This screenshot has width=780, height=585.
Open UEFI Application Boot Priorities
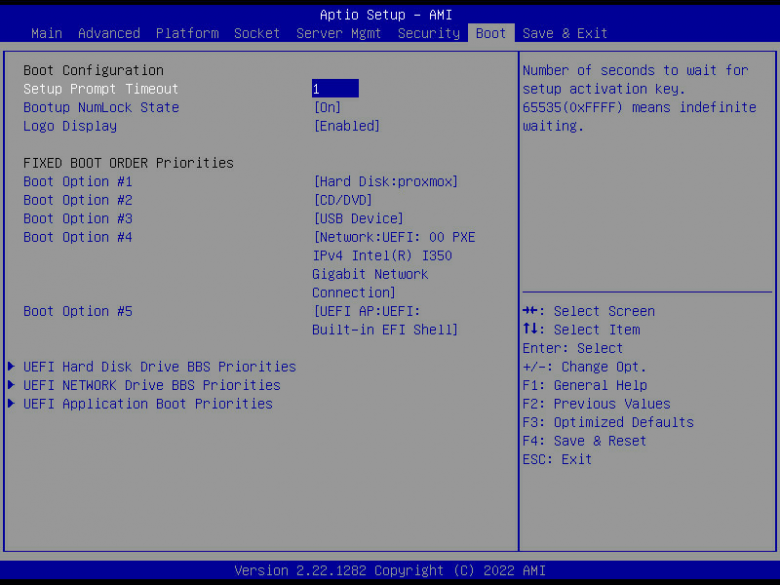click(x=148, y=403)
